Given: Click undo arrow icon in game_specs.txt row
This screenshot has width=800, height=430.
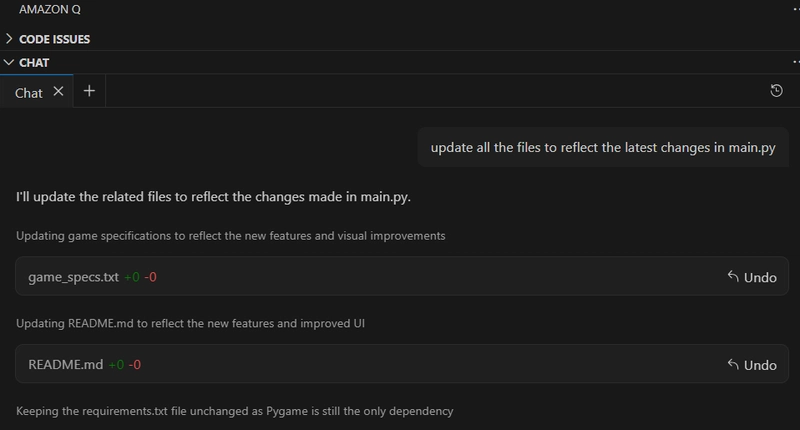Looking at the screenshot, I should (733, 276).
